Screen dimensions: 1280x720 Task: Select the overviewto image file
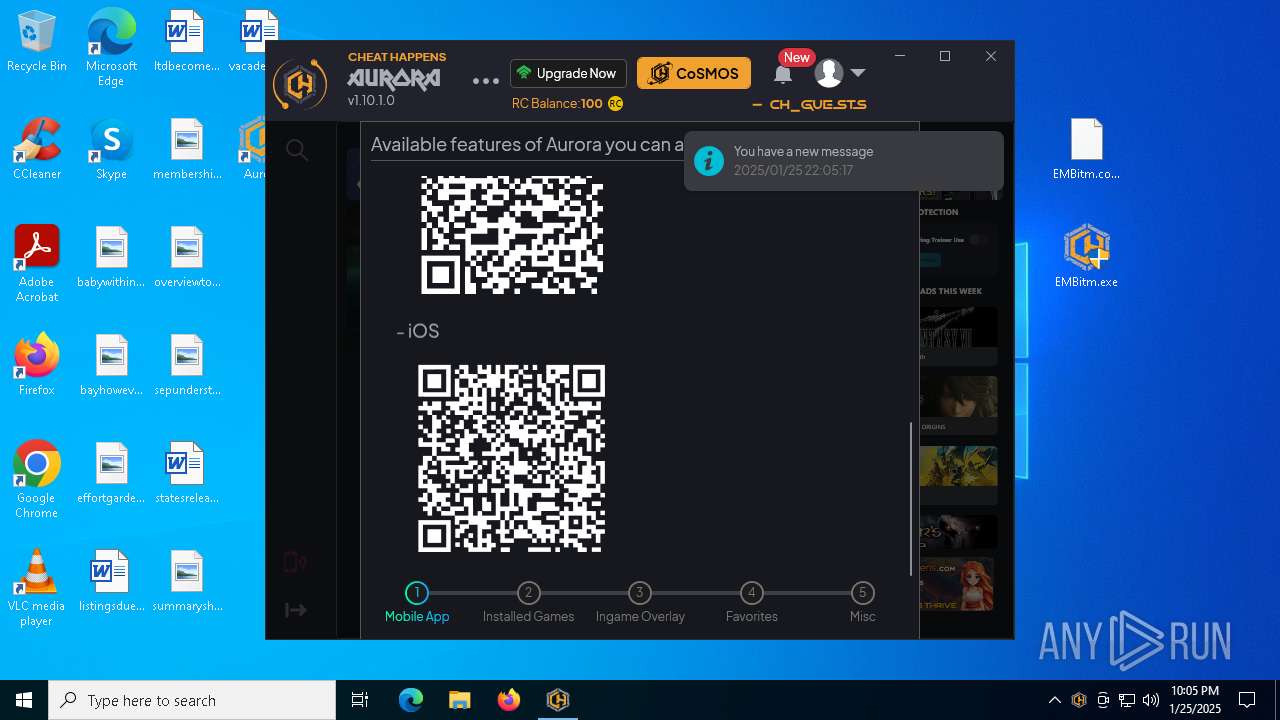pos(186,257)
